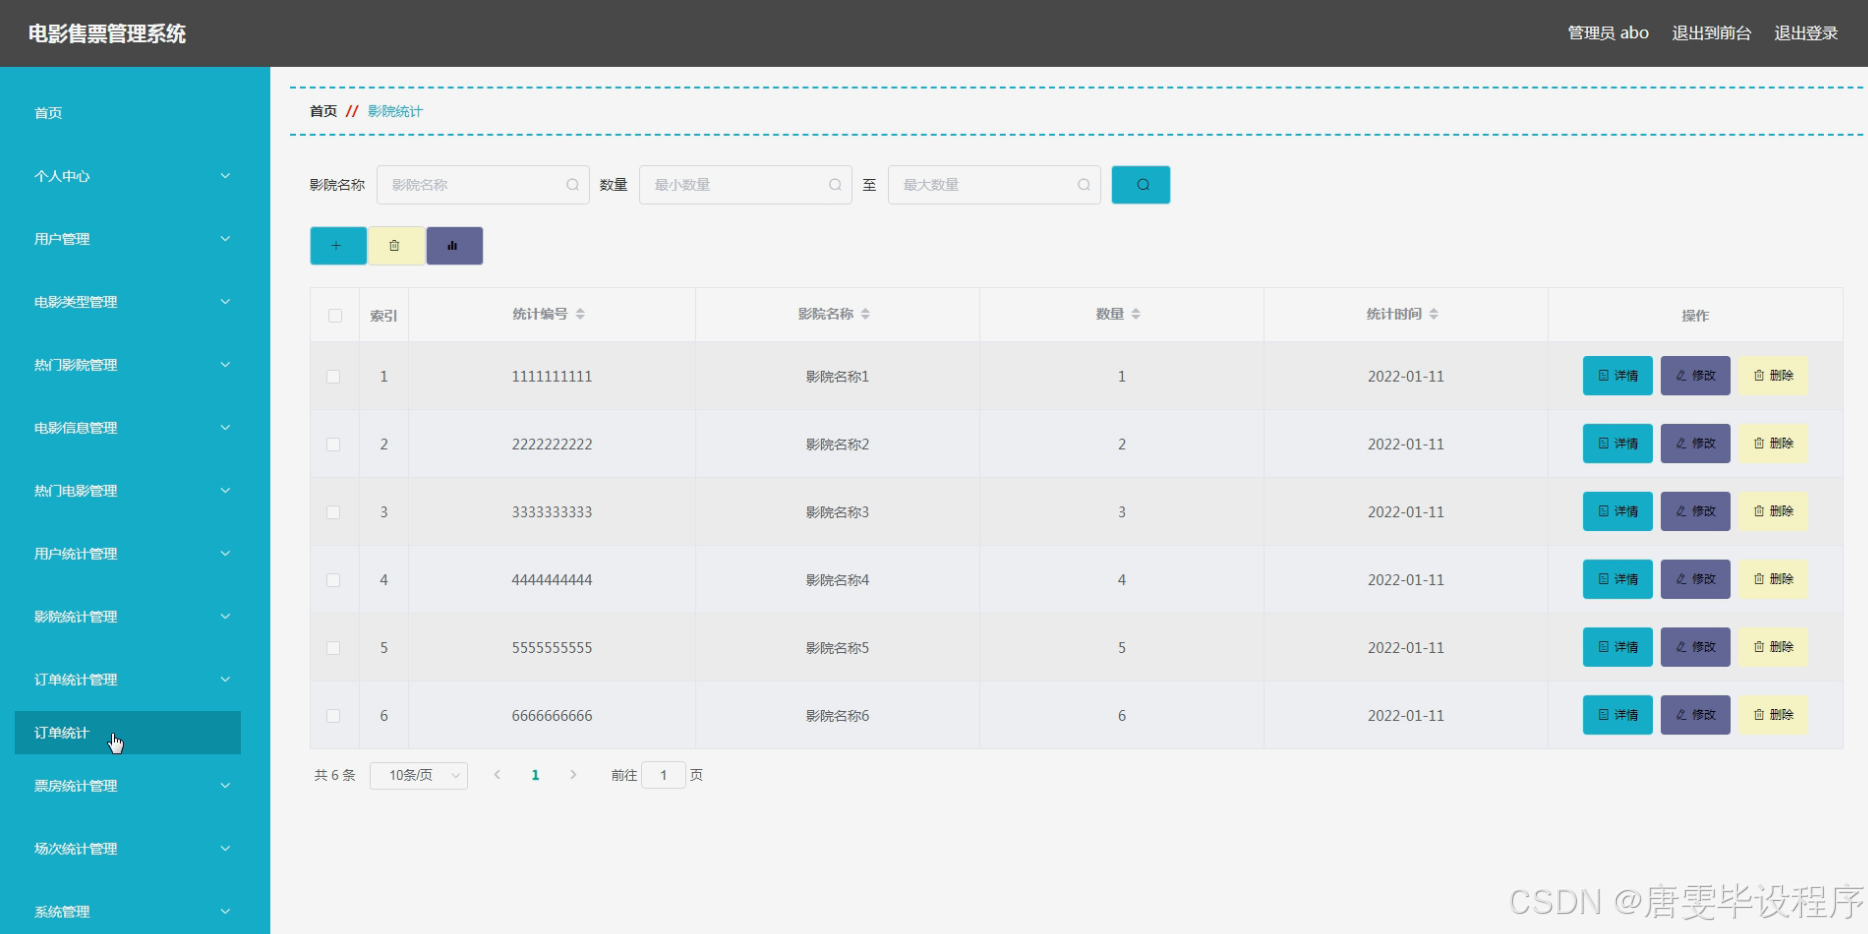Open the 10条/页 page size dropdown
The height and width of the screenshot is (934, 1868).
pyautogui.click(x=419, y=775)
